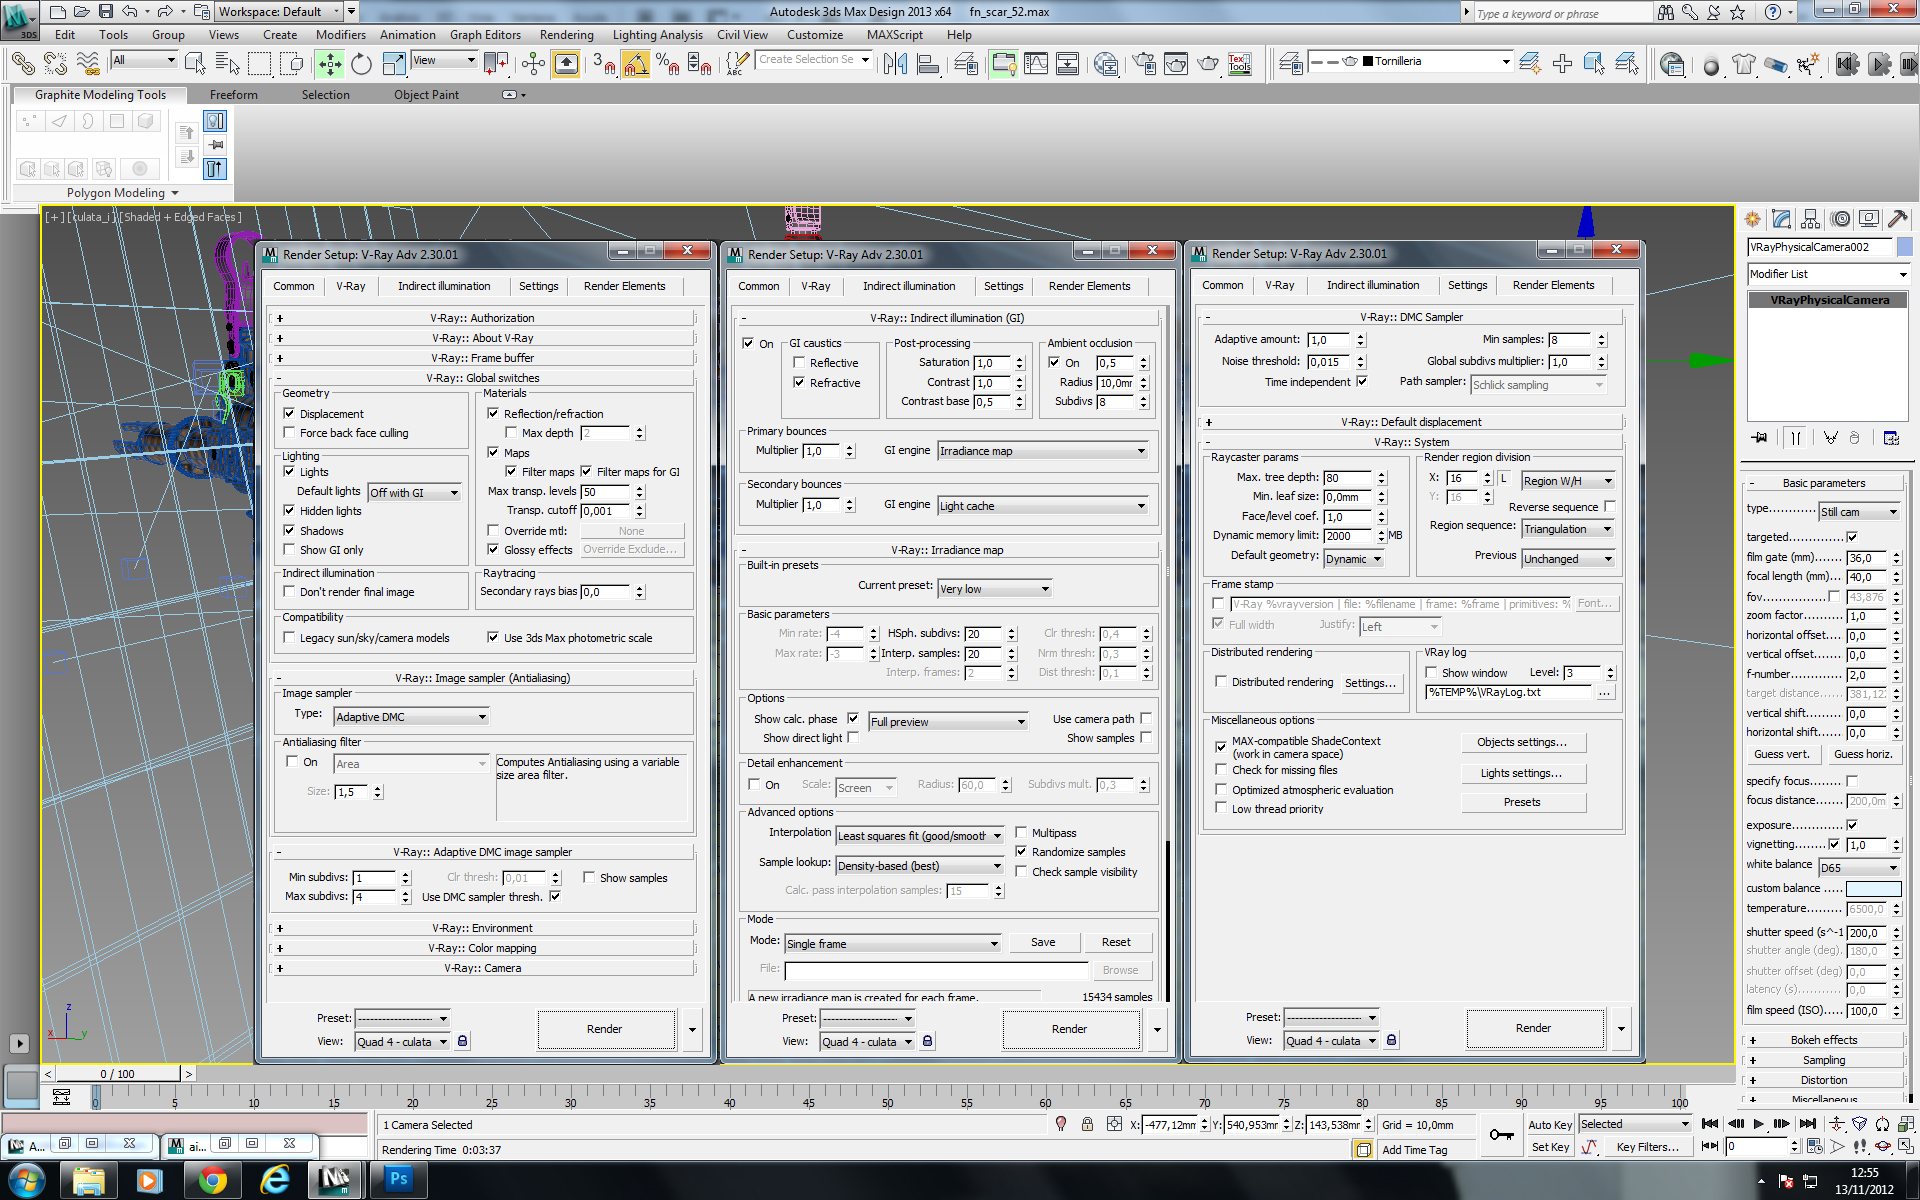1920x1200 pixels.
Task: Select the Move tool in main toolbar
Action: 330,65
